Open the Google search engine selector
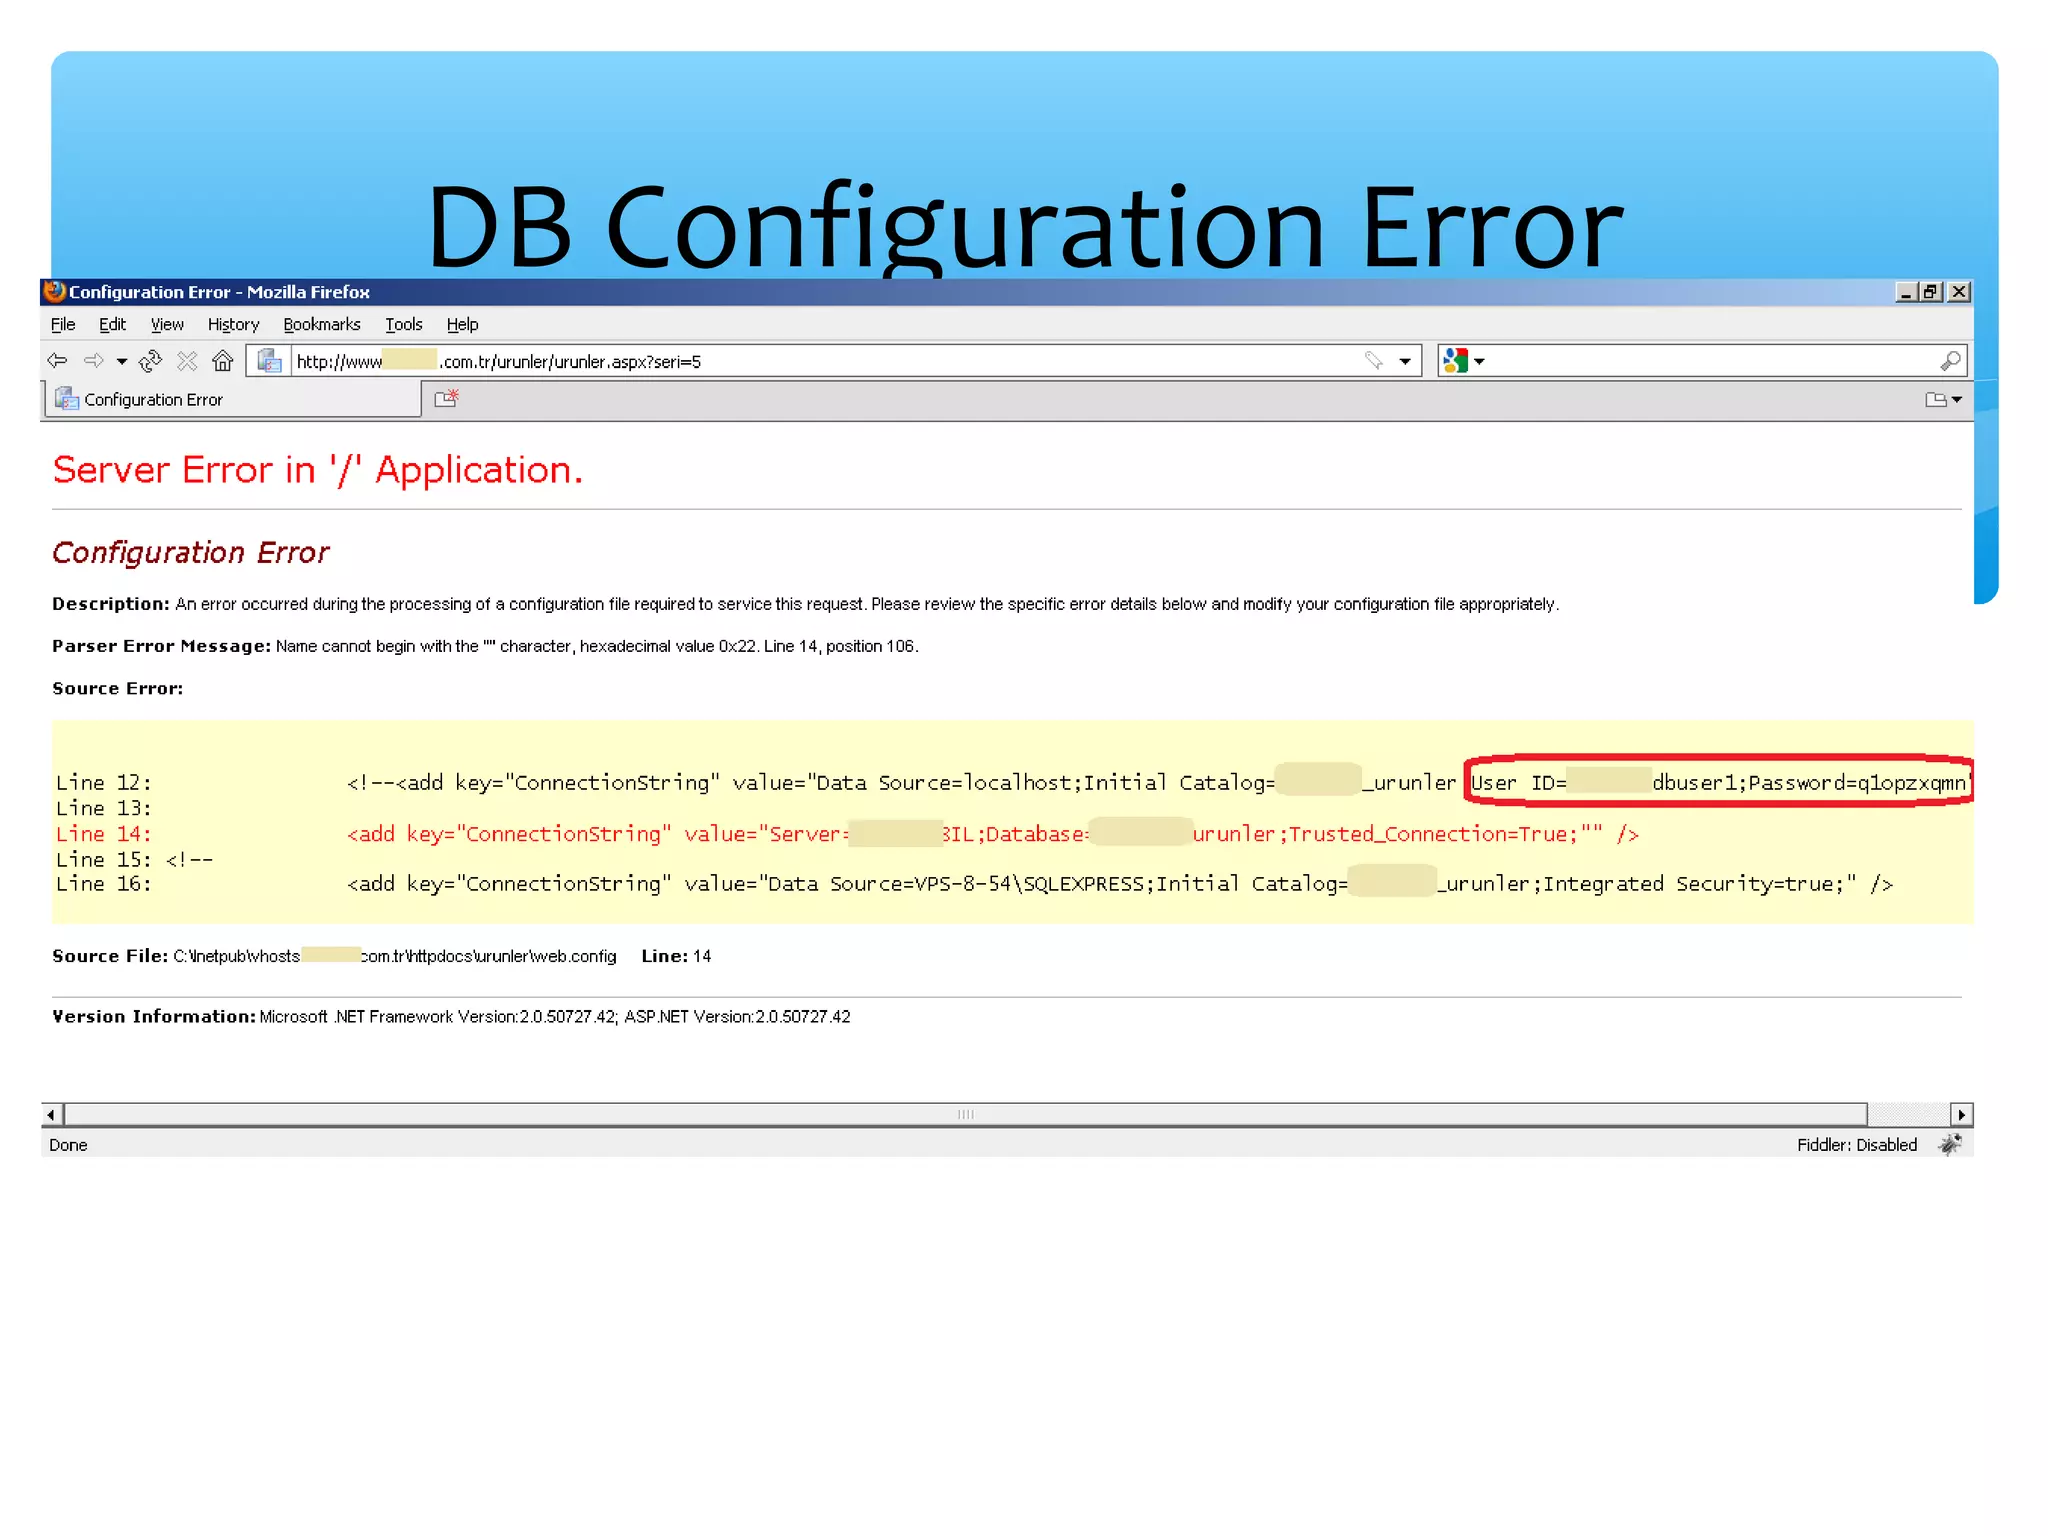This screenshot has width=2048, height=1536. 1464,360
